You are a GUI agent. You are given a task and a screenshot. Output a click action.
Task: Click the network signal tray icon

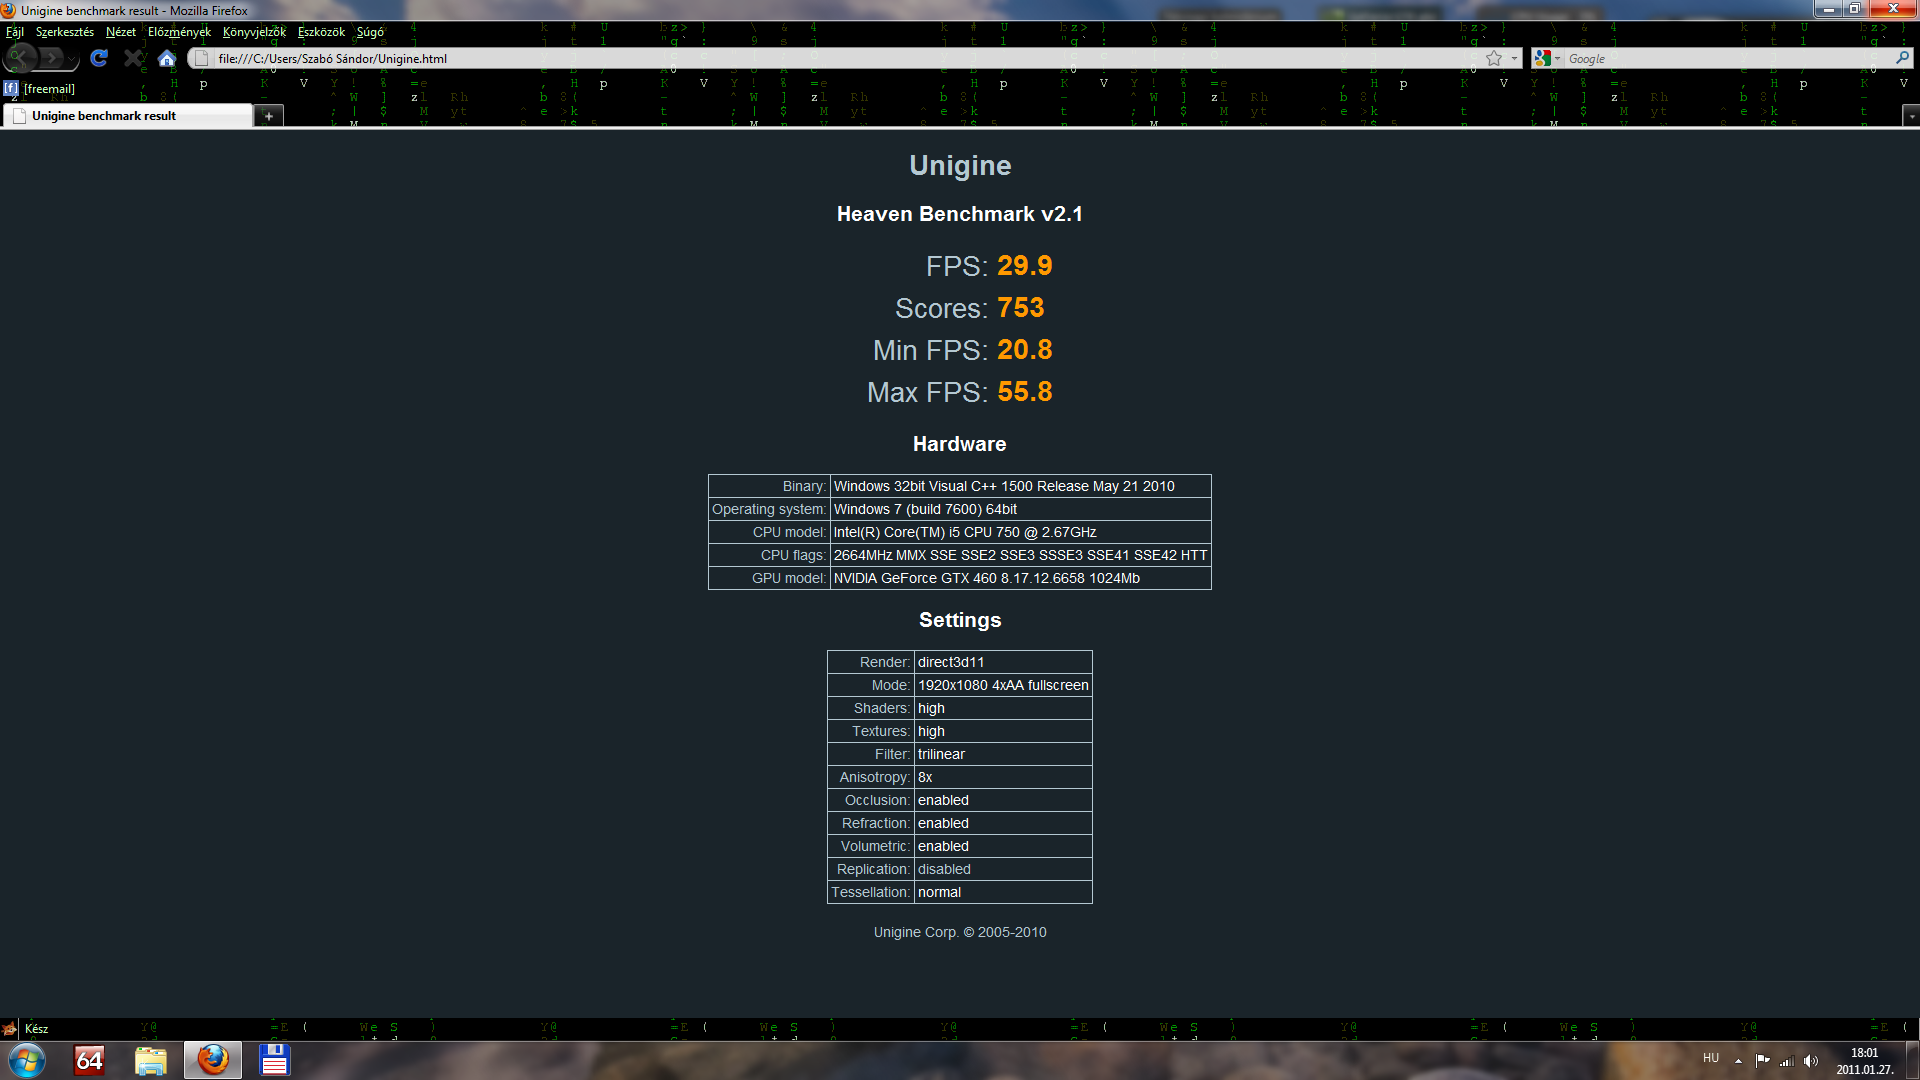tap(1787, 1060)
